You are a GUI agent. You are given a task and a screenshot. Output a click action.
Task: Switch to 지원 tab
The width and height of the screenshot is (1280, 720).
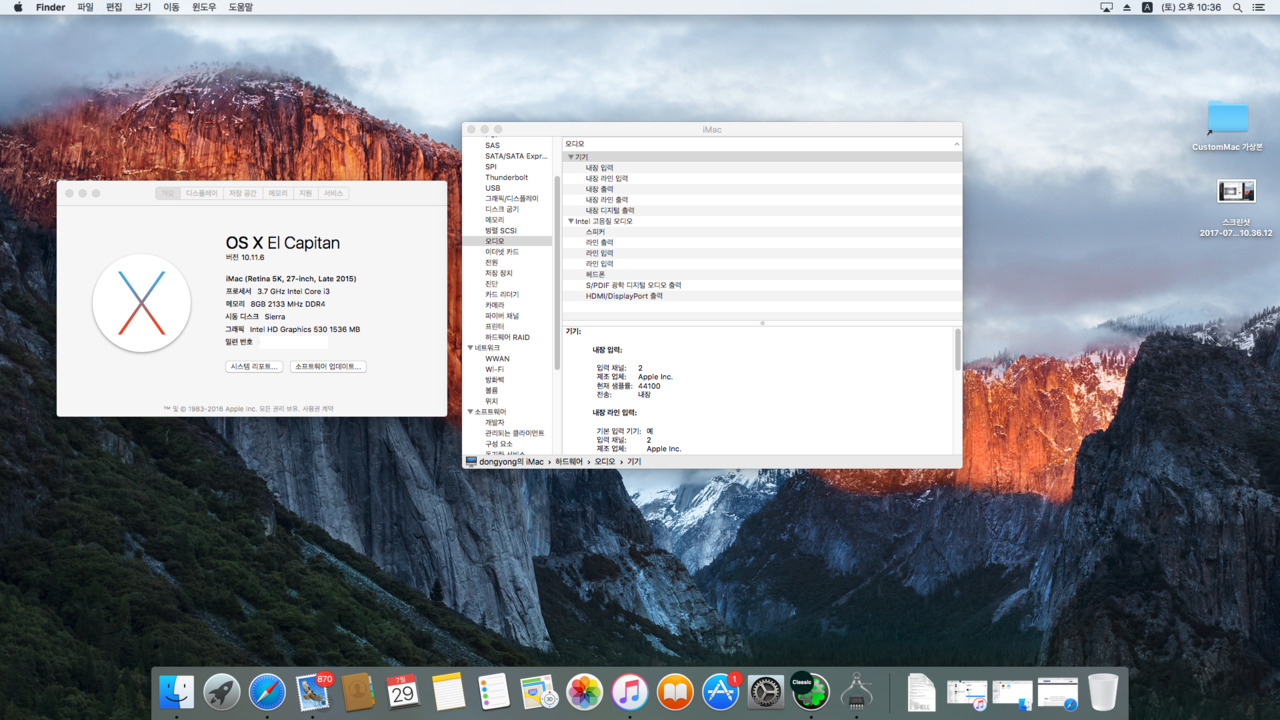[305, 193]
